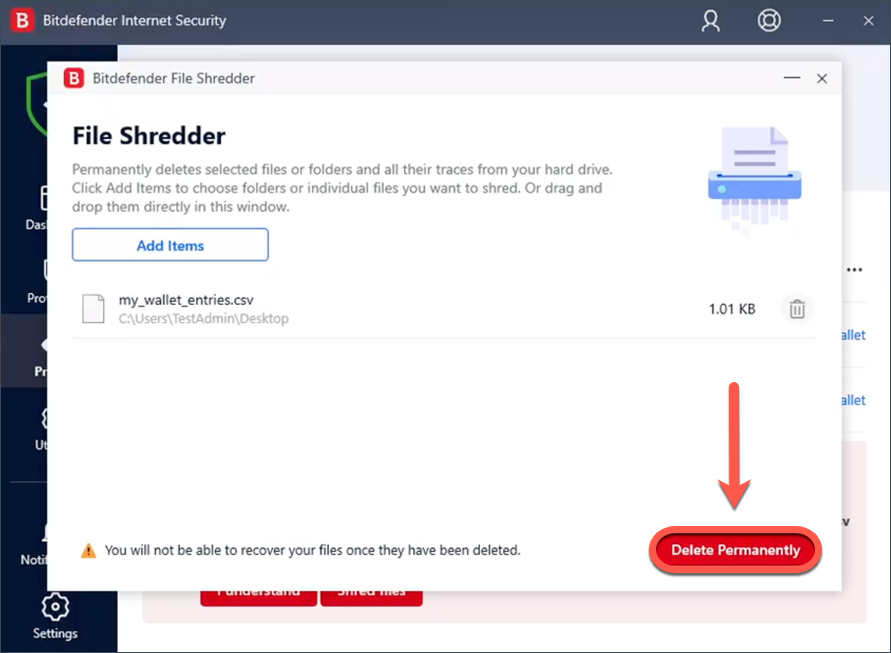
Task: Click the file icon beside my_wallet_entries.csv
Action: coord(93,309)
